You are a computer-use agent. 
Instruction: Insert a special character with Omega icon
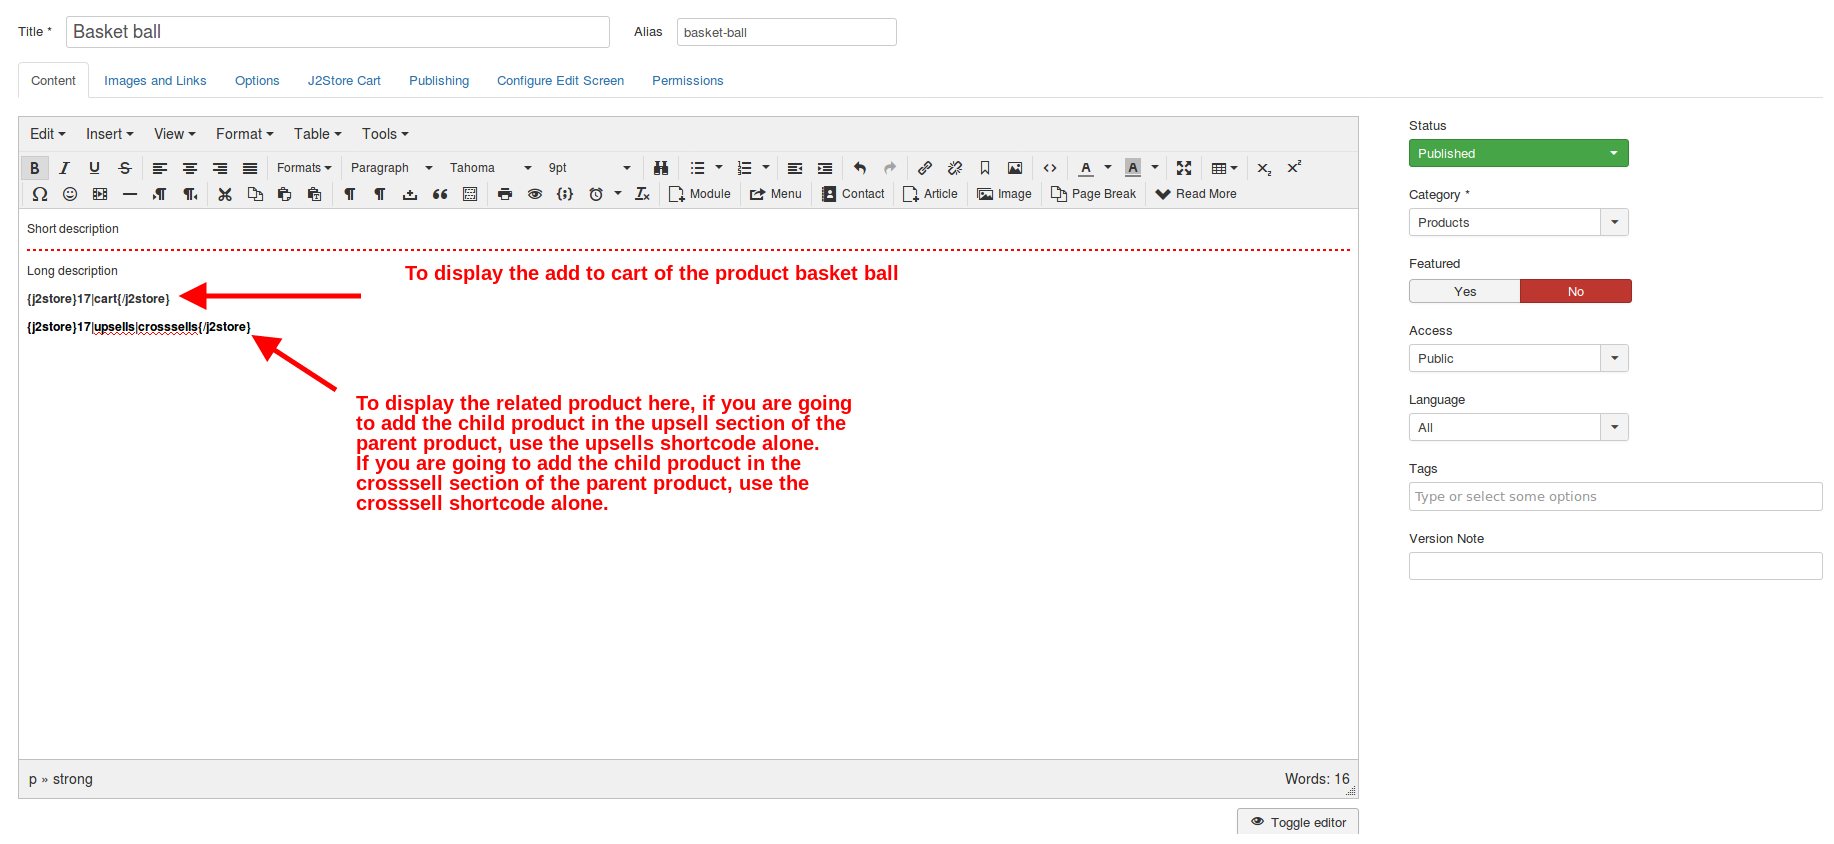40,194
